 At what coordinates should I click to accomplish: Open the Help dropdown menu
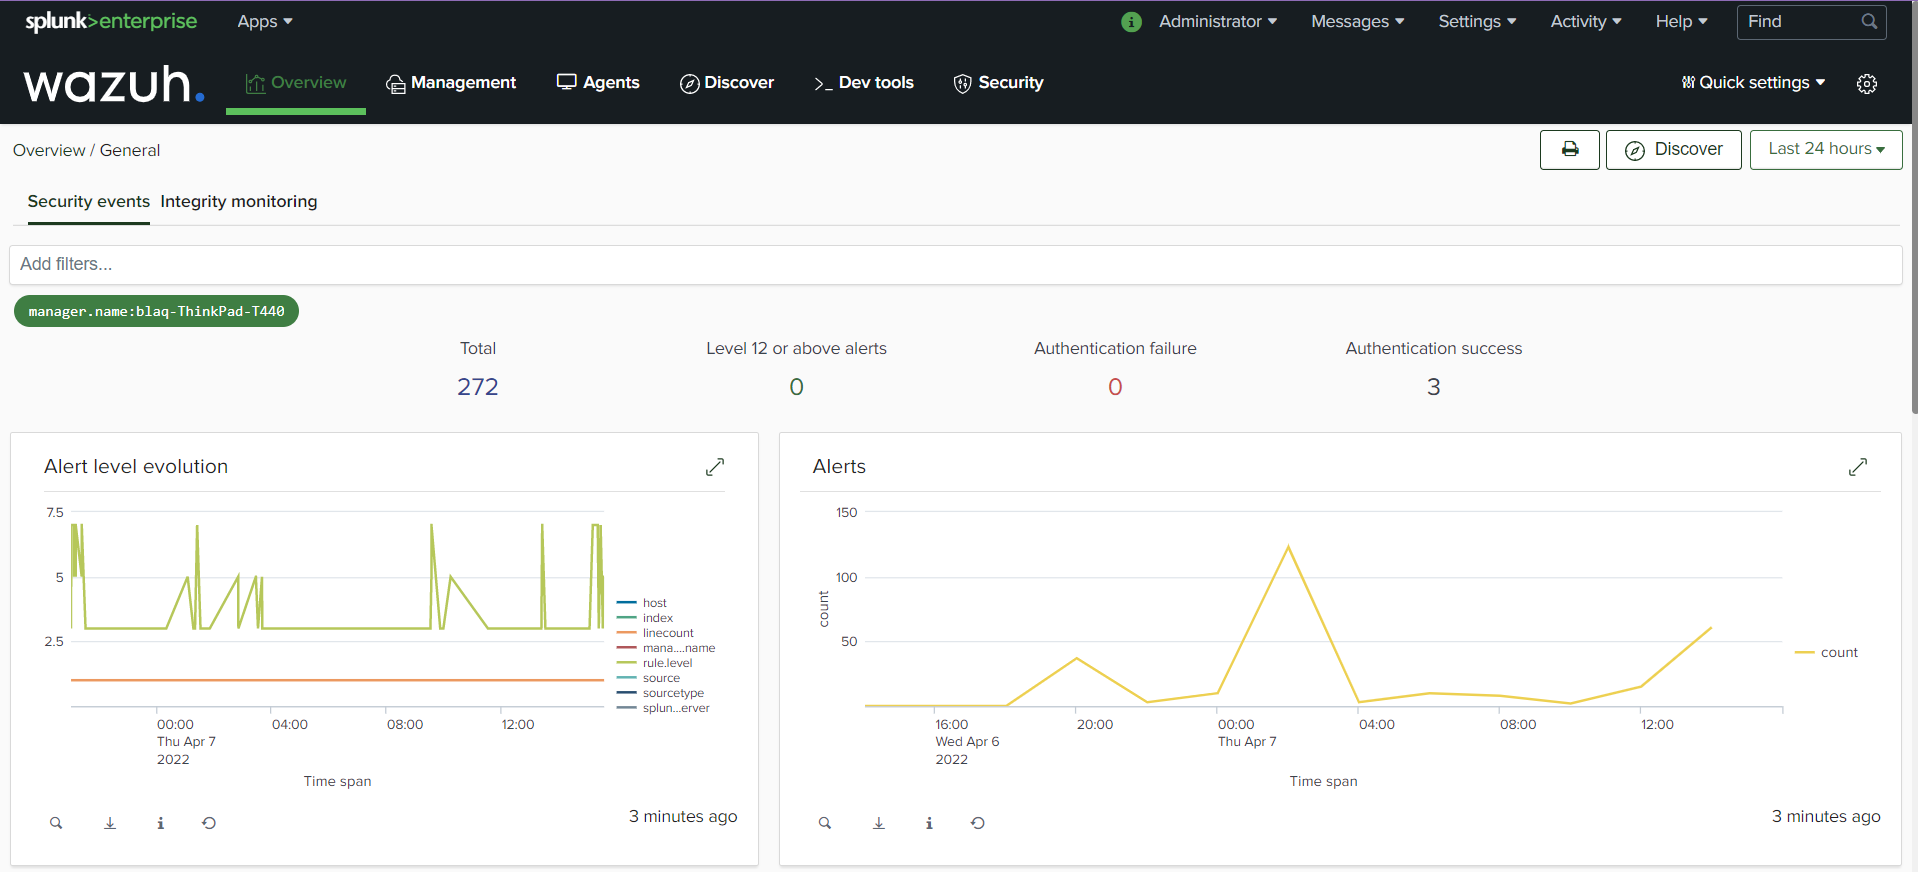(1681, 21)
